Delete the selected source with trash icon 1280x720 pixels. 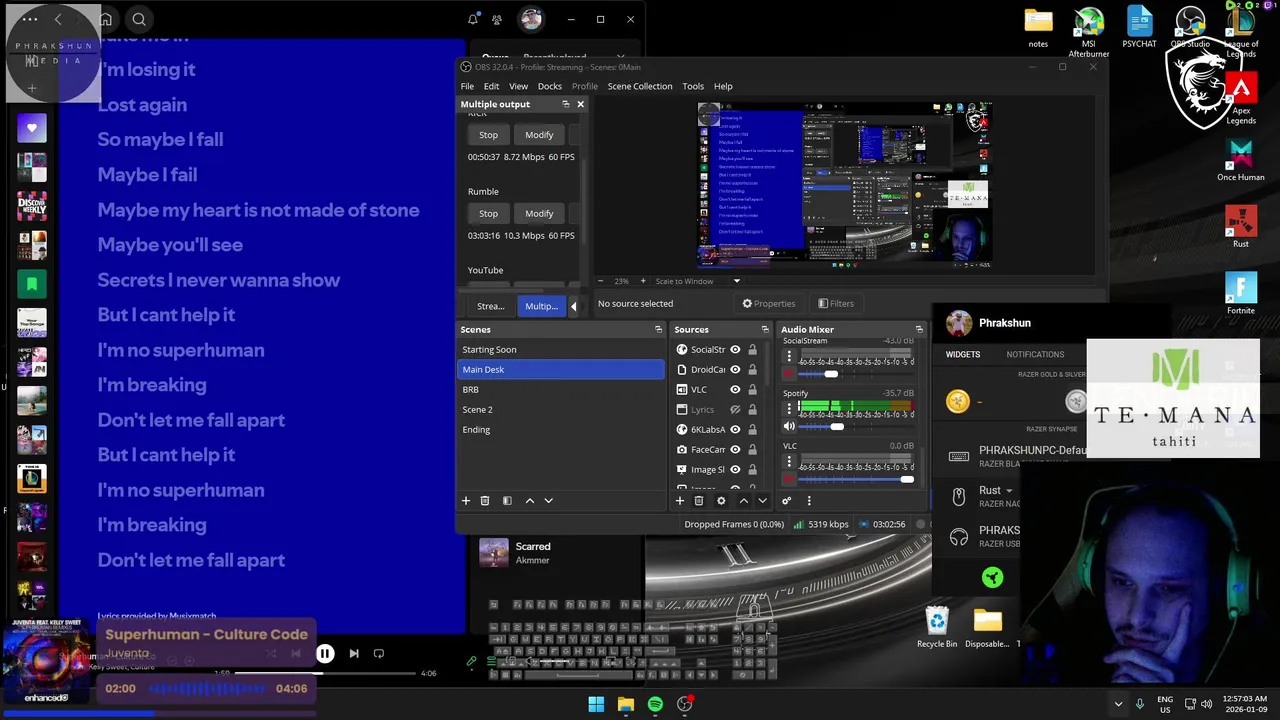[x=699, y=501]
